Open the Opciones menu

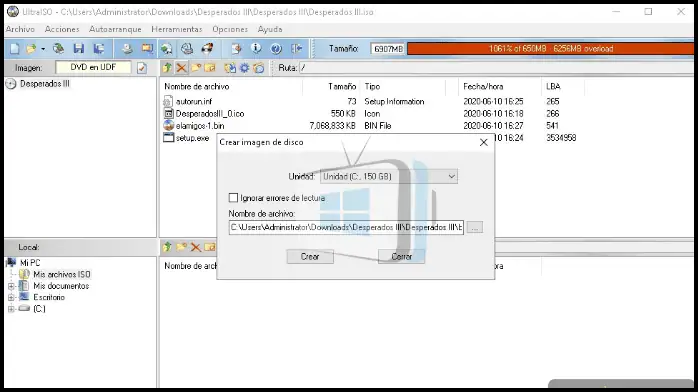[230, 29]
